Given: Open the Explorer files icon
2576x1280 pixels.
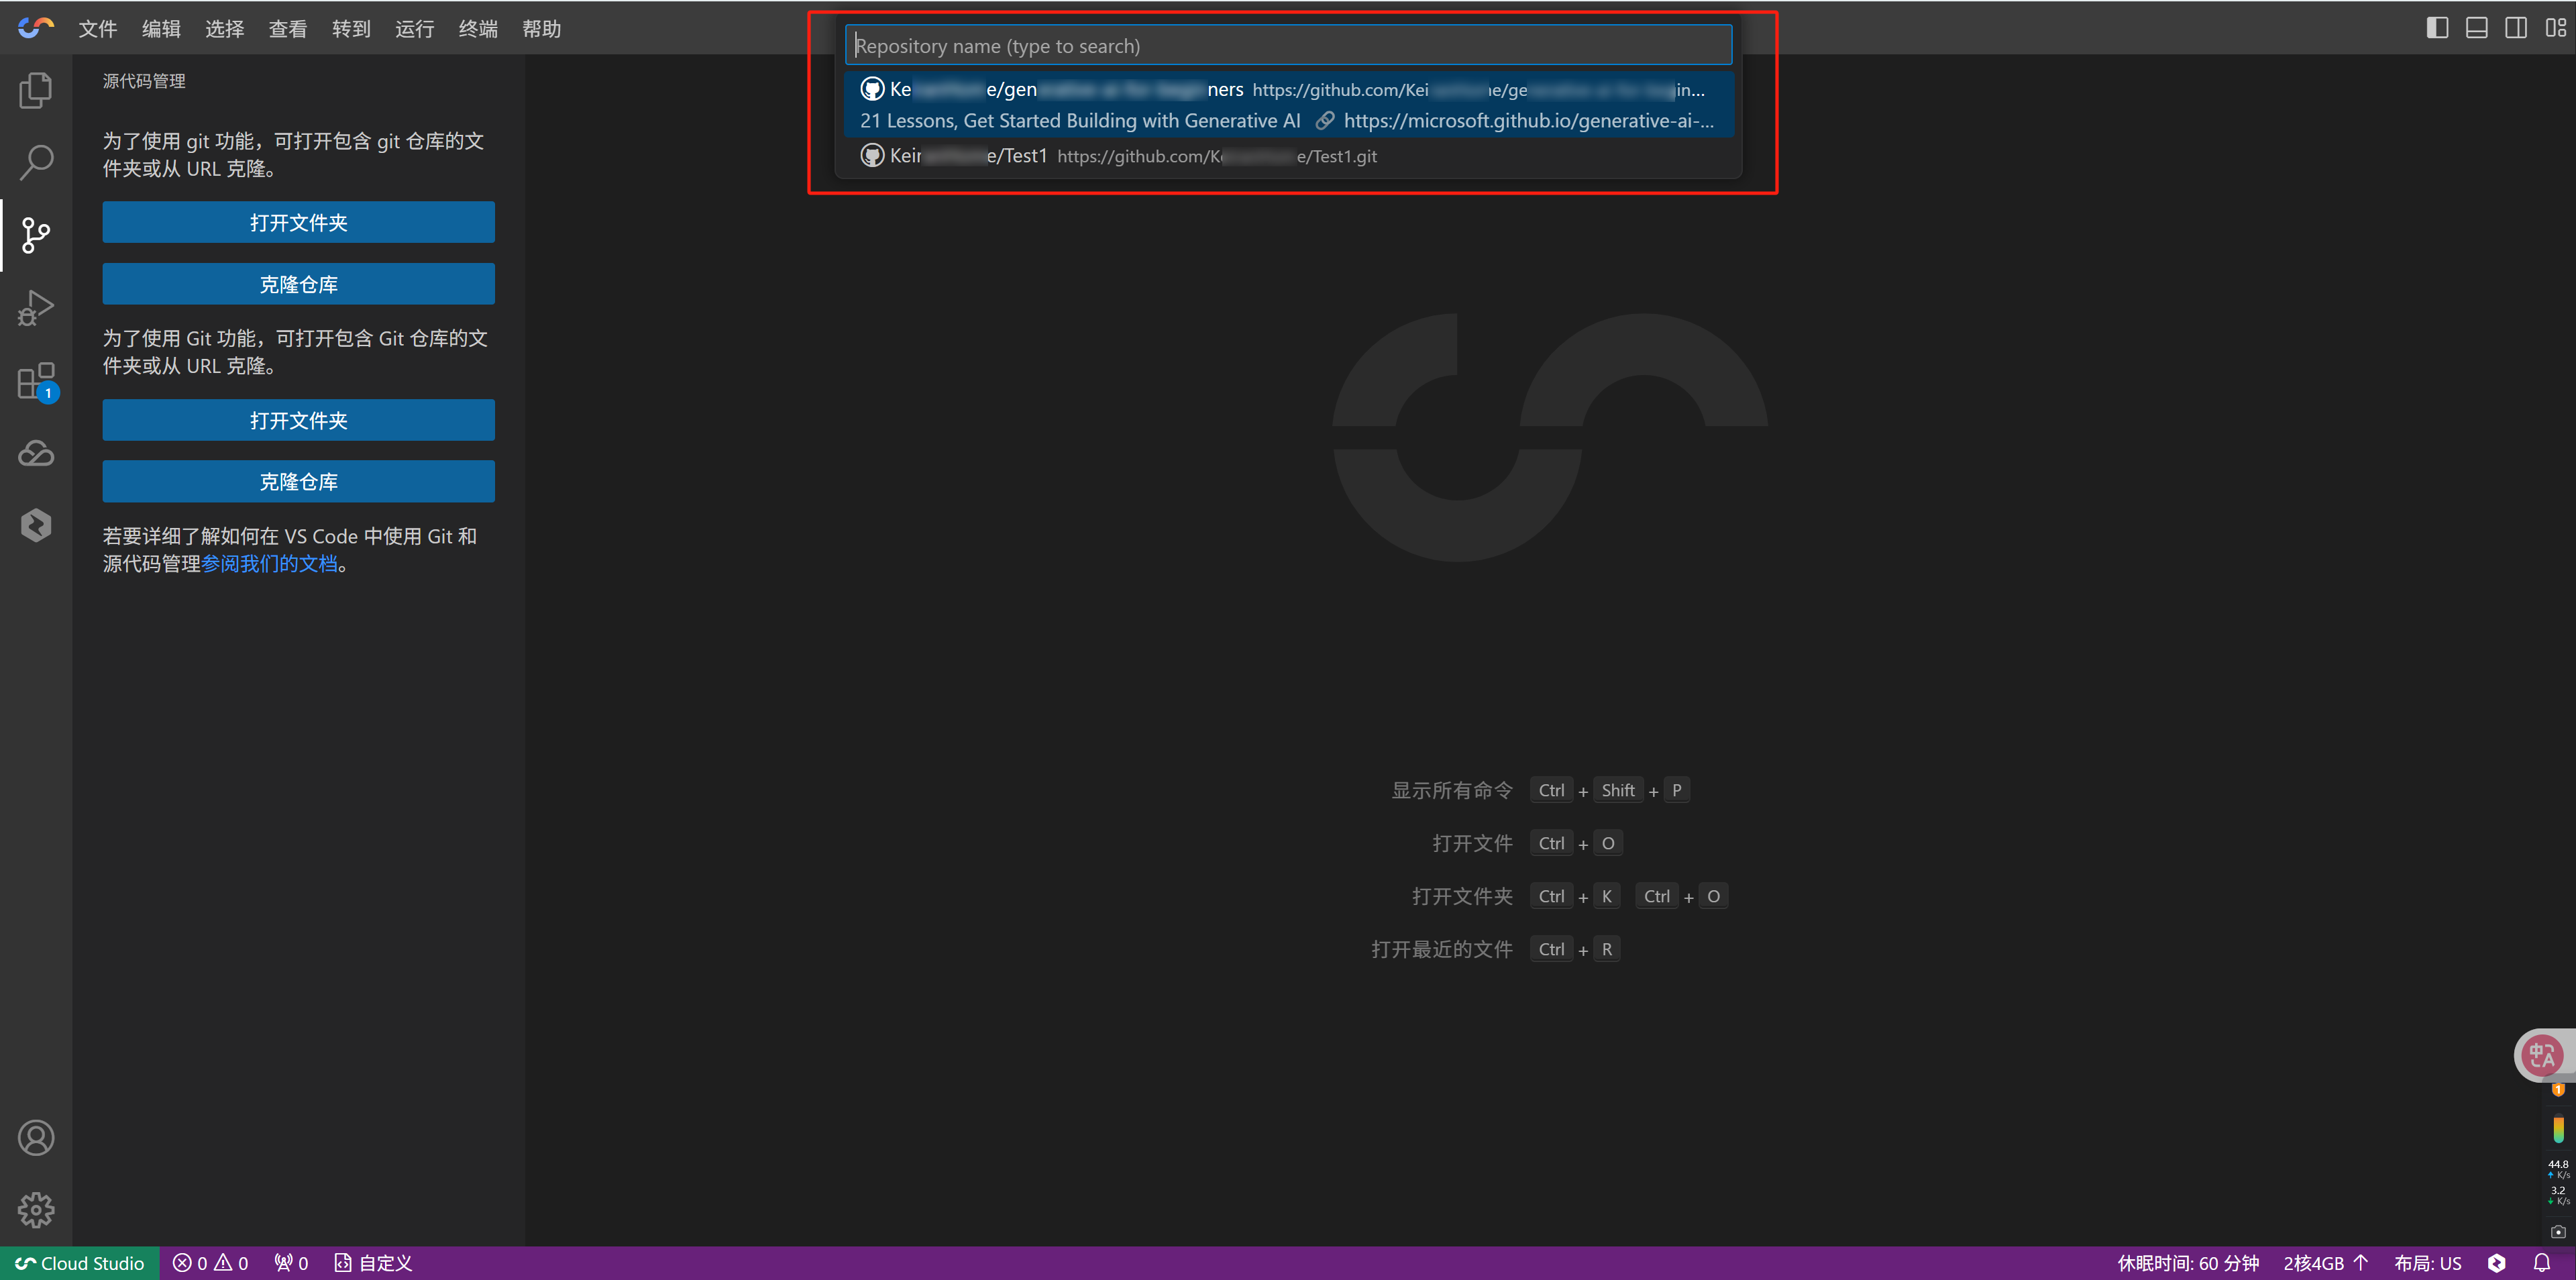Looking at the screenshot, I should (x=36, y=90).
